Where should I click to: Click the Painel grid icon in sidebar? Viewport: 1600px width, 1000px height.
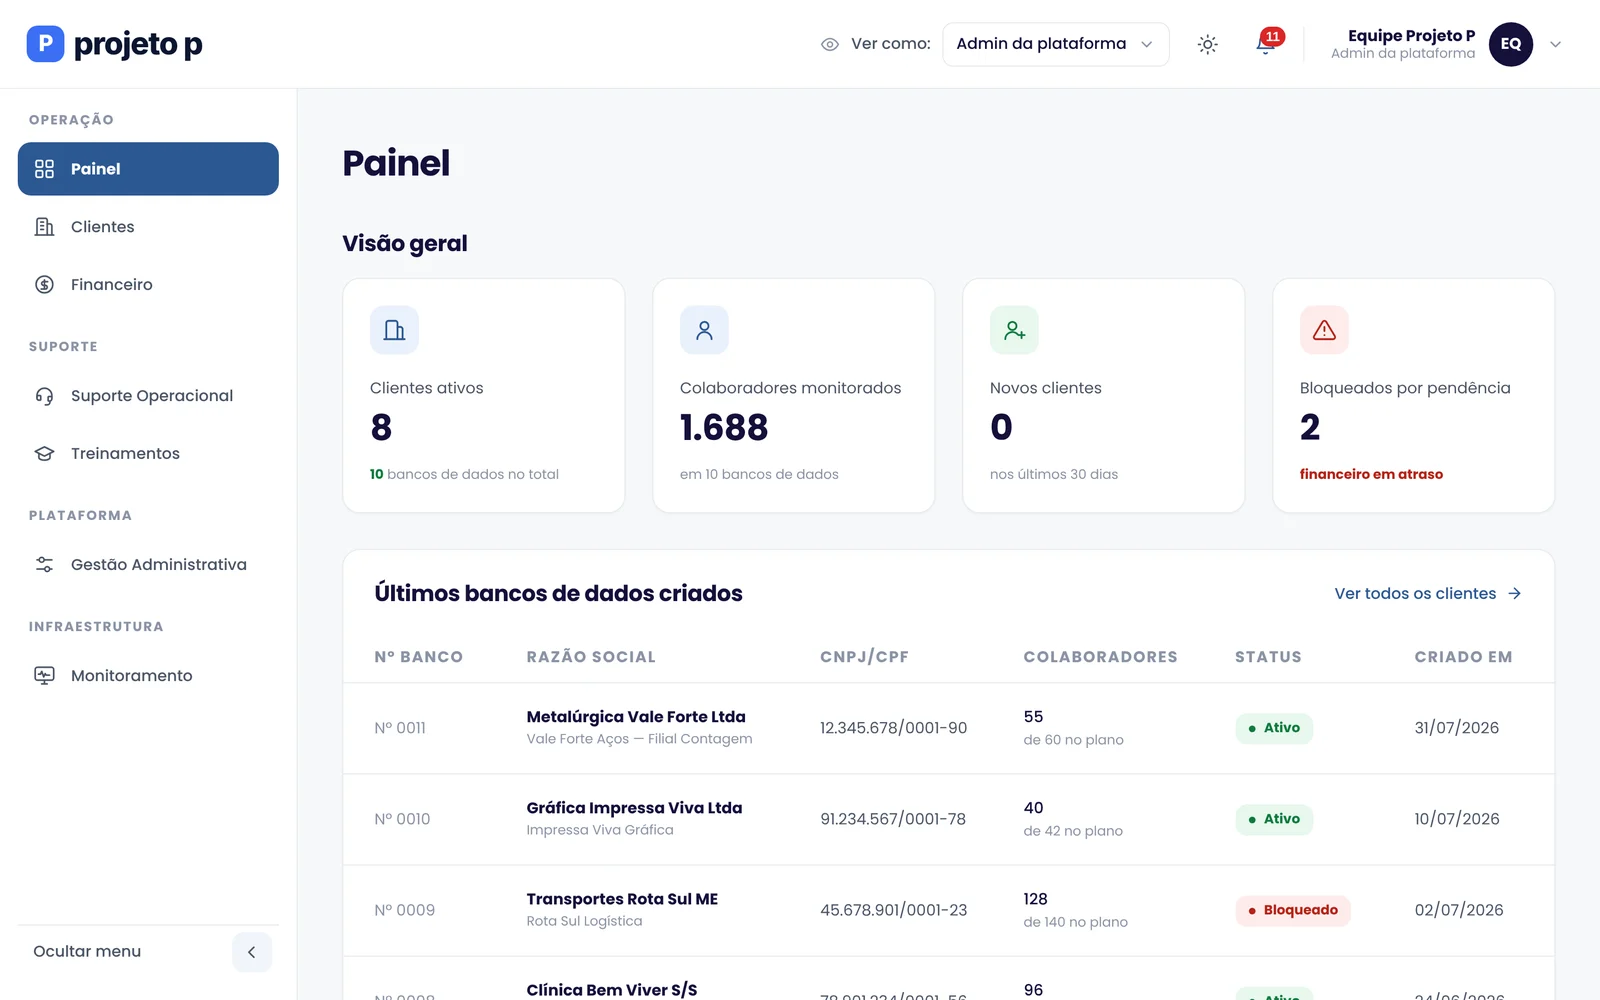click(x=44, y=169)
